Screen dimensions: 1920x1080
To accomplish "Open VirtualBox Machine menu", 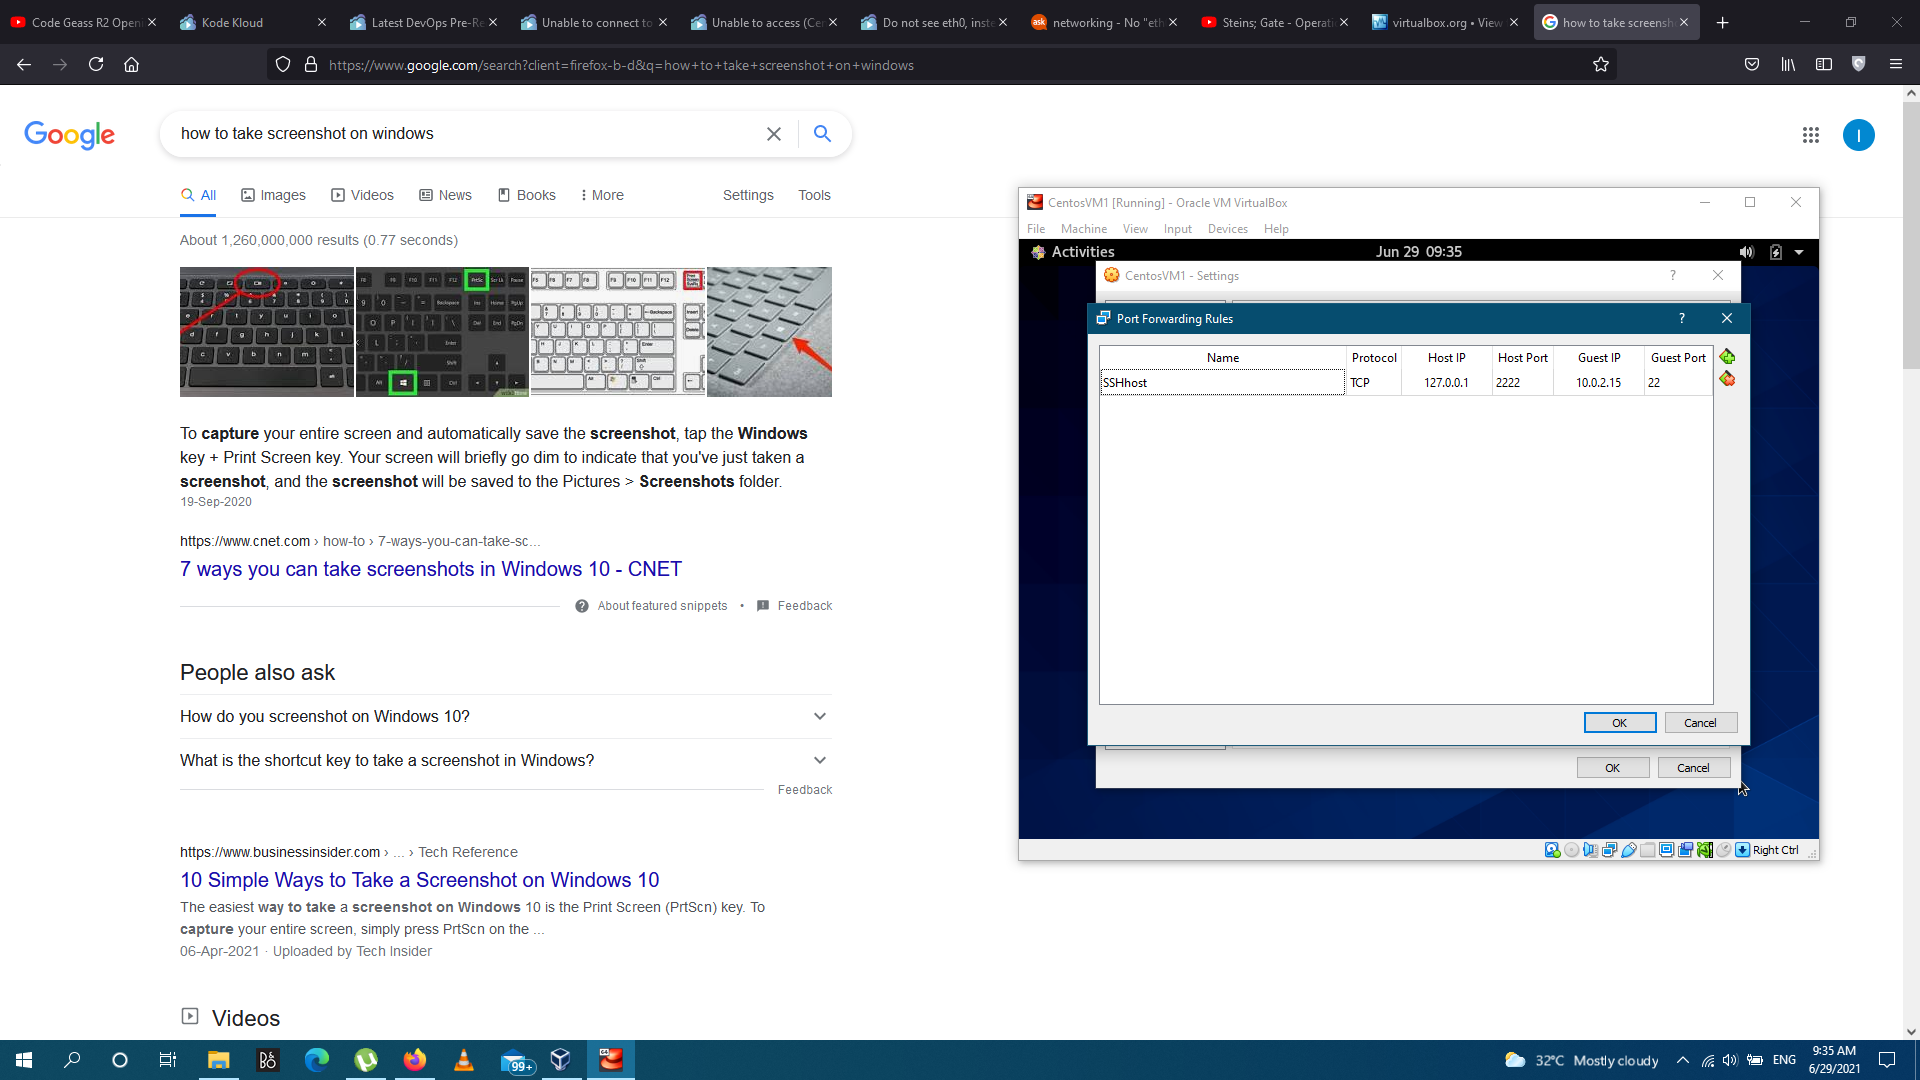I will tap(1083, 229).
